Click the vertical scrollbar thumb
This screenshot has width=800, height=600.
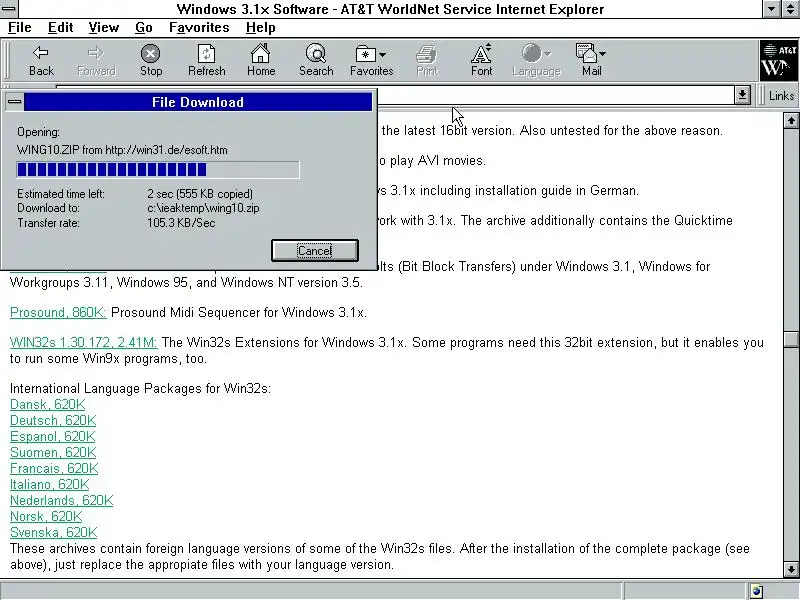click(791, 340)
